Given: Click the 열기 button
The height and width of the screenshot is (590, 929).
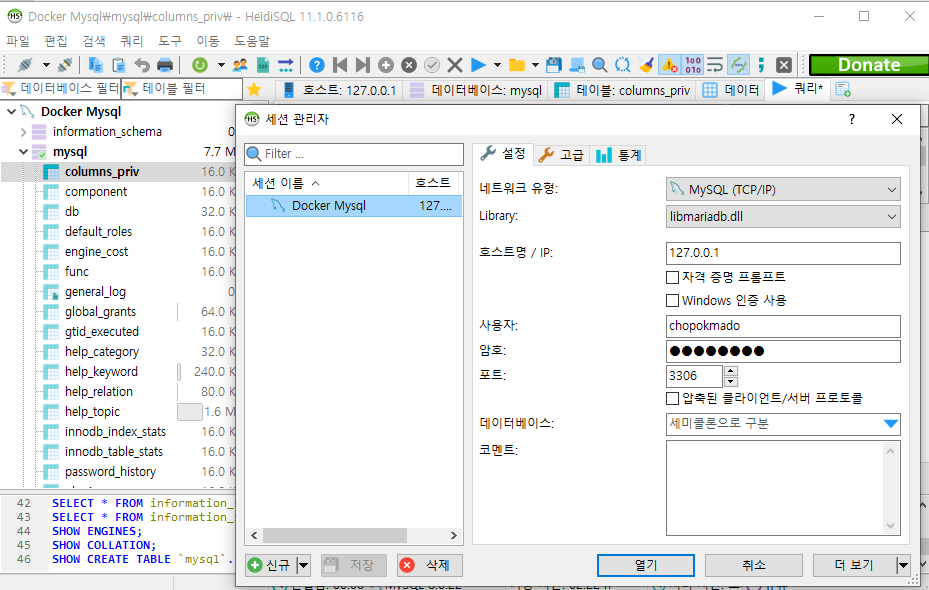Looking at the screenshot, I should [x=646, y=566].
